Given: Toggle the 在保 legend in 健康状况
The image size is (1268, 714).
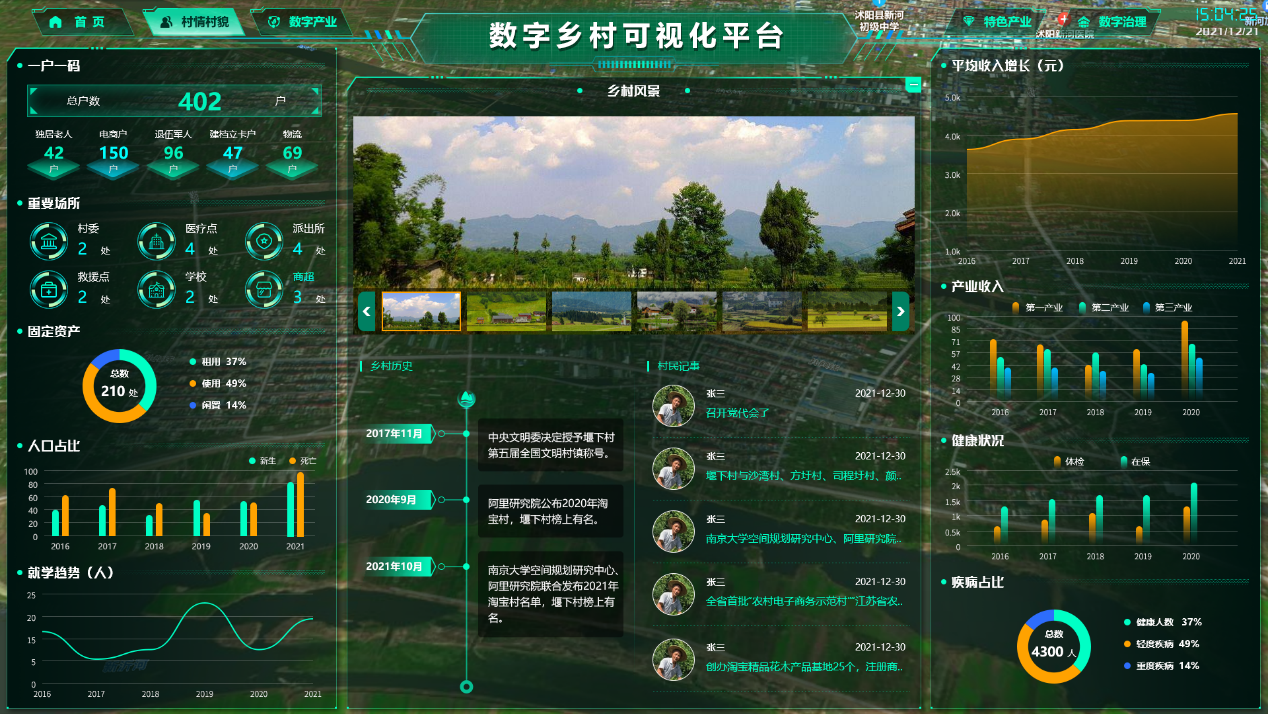Looking at the screenshot, I should point(1134,462).
